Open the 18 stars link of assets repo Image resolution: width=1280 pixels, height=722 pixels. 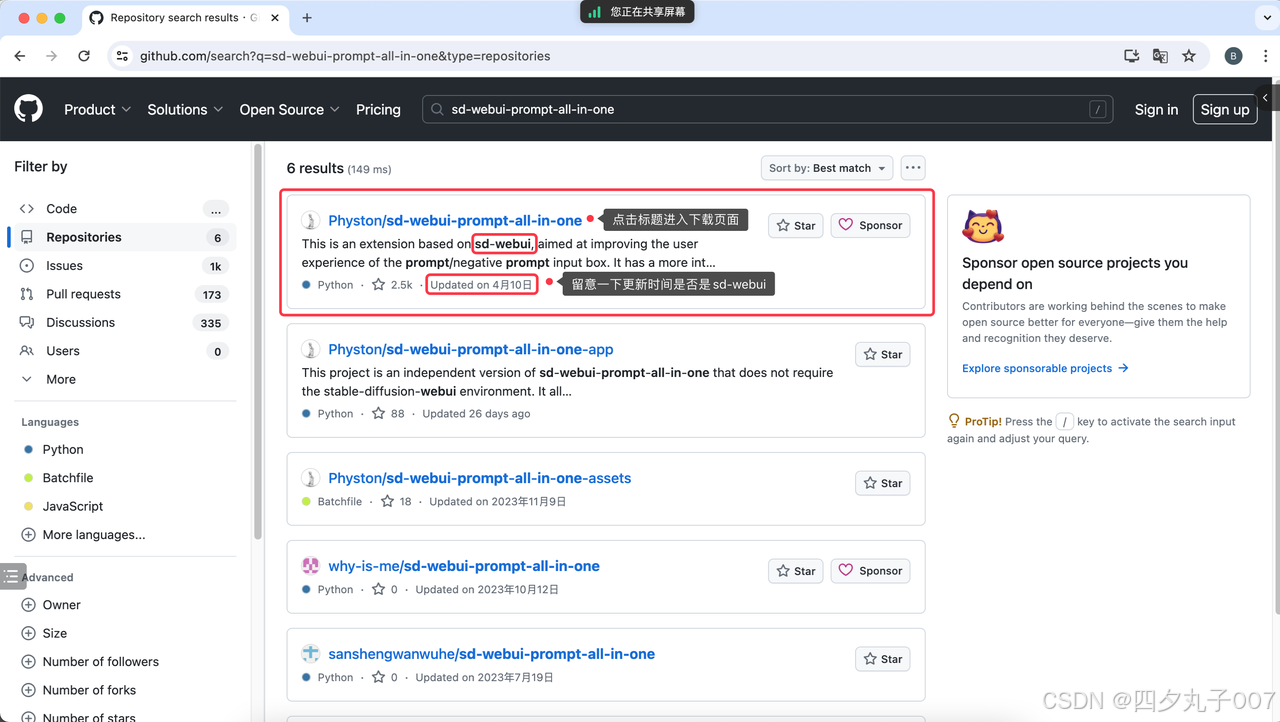click(396, 501)
